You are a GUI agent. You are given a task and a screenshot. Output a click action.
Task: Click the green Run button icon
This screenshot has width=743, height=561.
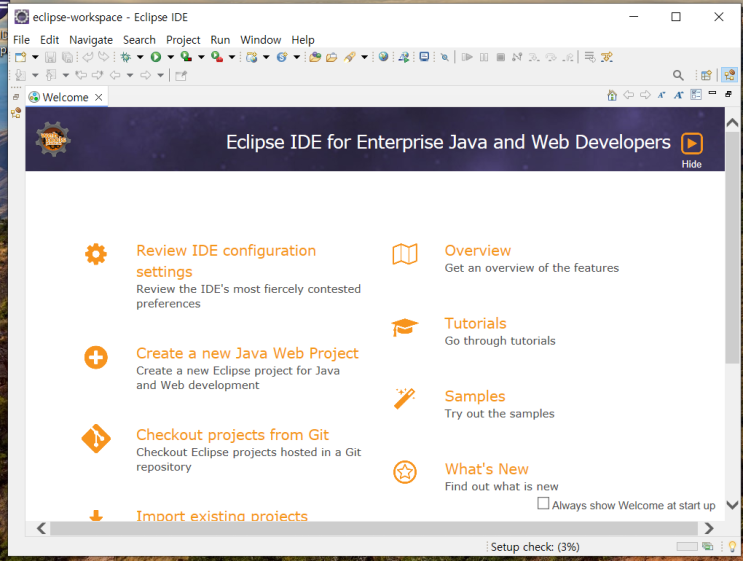156,57
